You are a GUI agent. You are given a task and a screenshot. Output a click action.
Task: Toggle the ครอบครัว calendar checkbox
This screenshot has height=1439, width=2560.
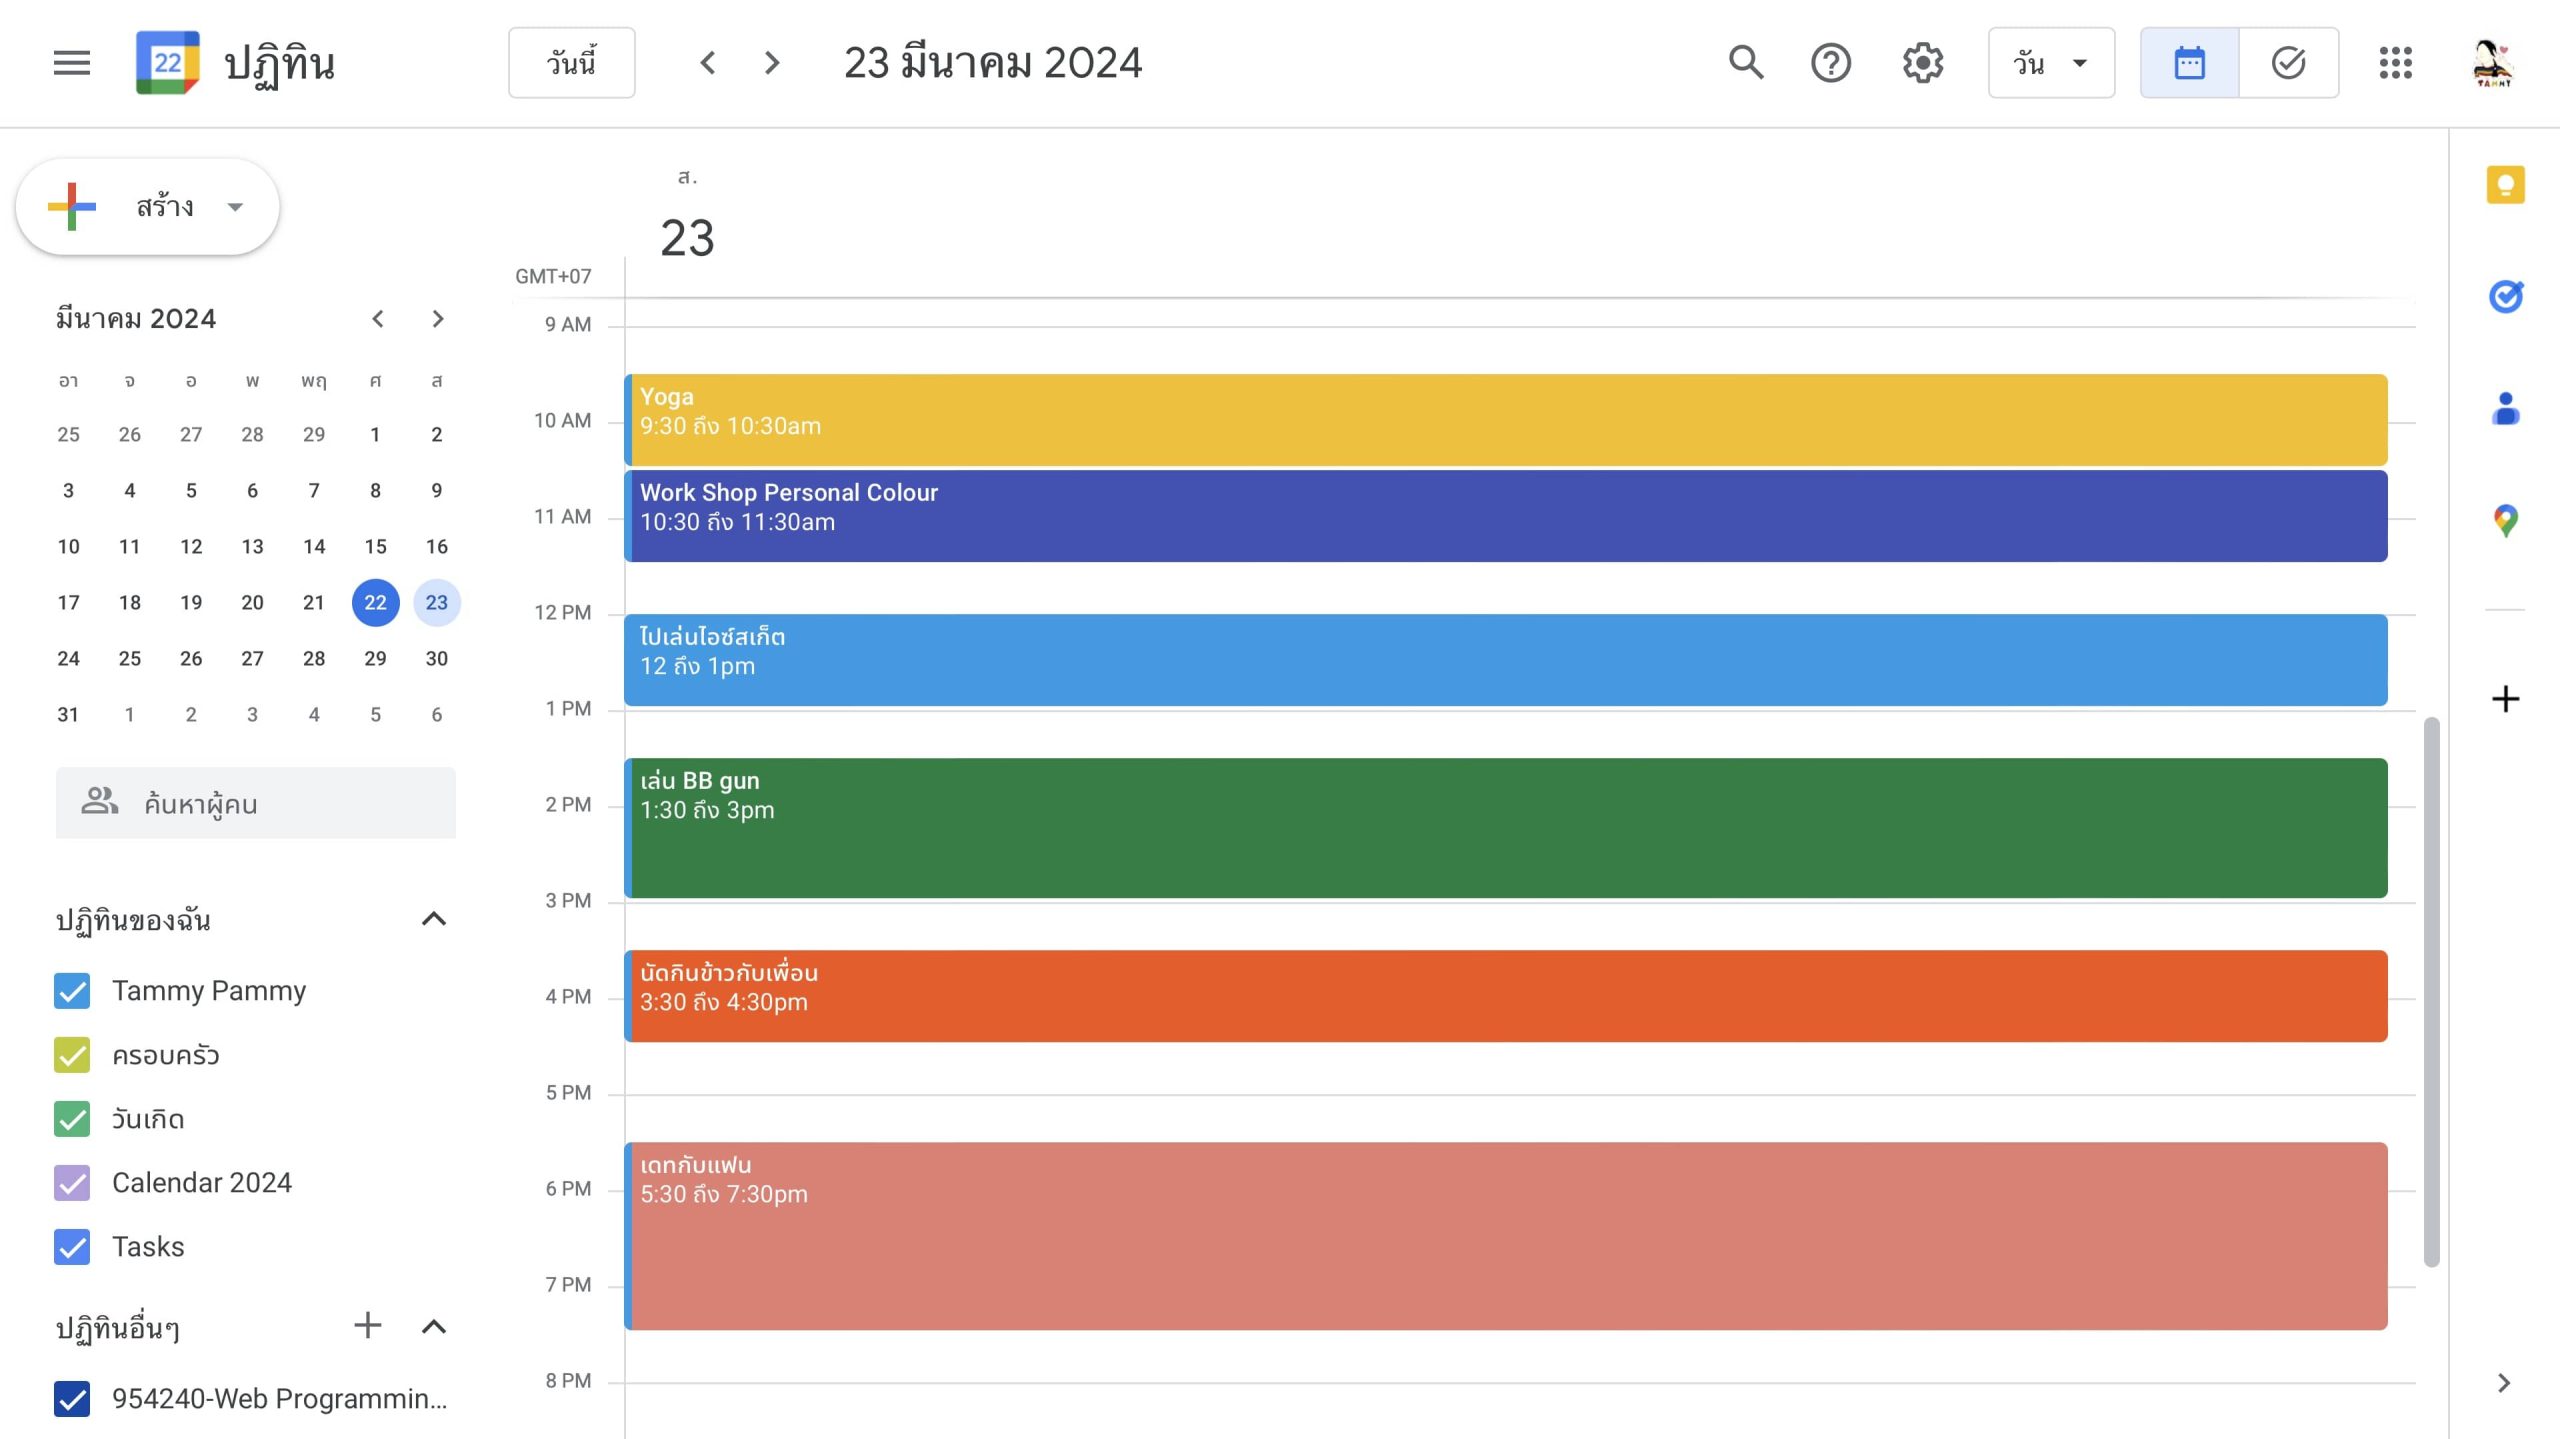tap(72, 1055)
